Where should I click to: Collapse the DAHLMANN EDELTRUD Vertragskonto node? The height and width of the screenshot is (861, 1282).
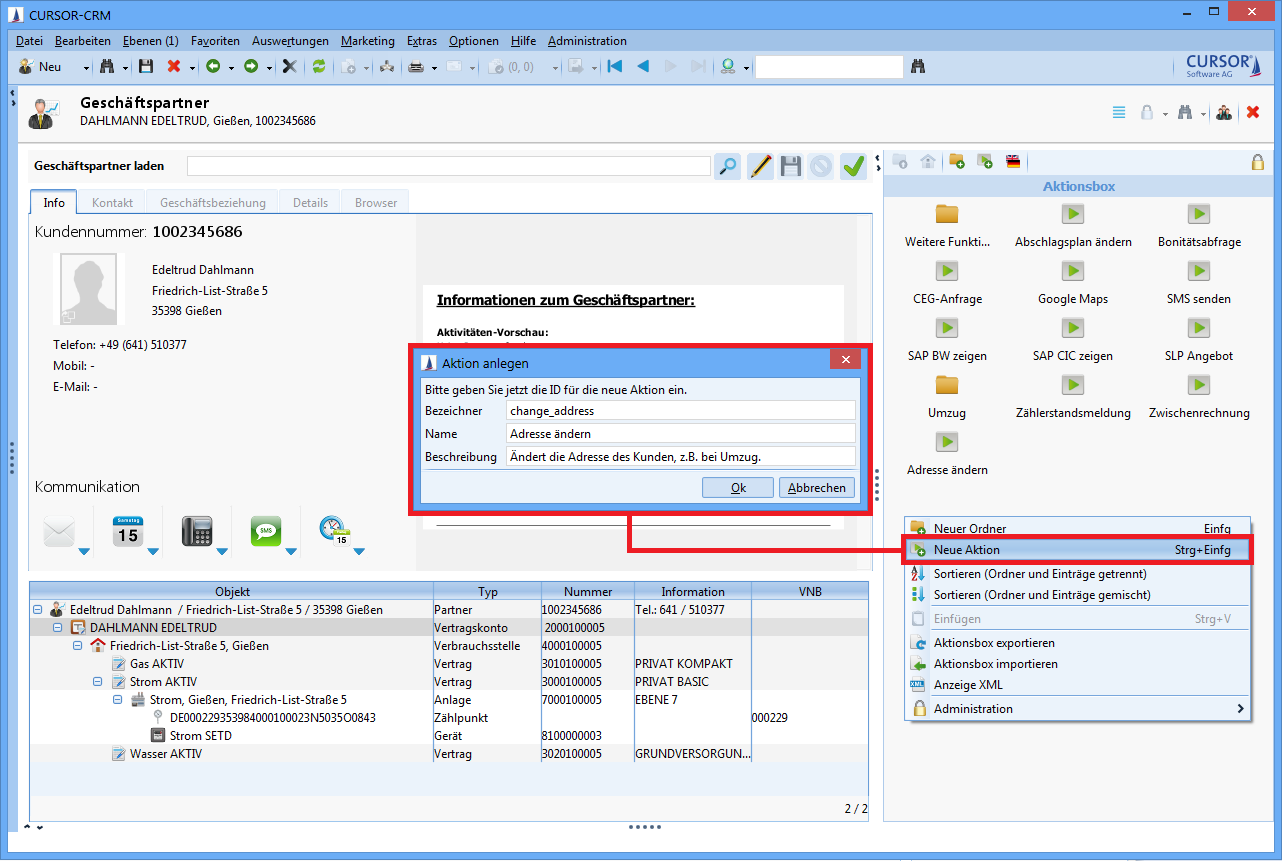tap(58, 628)
